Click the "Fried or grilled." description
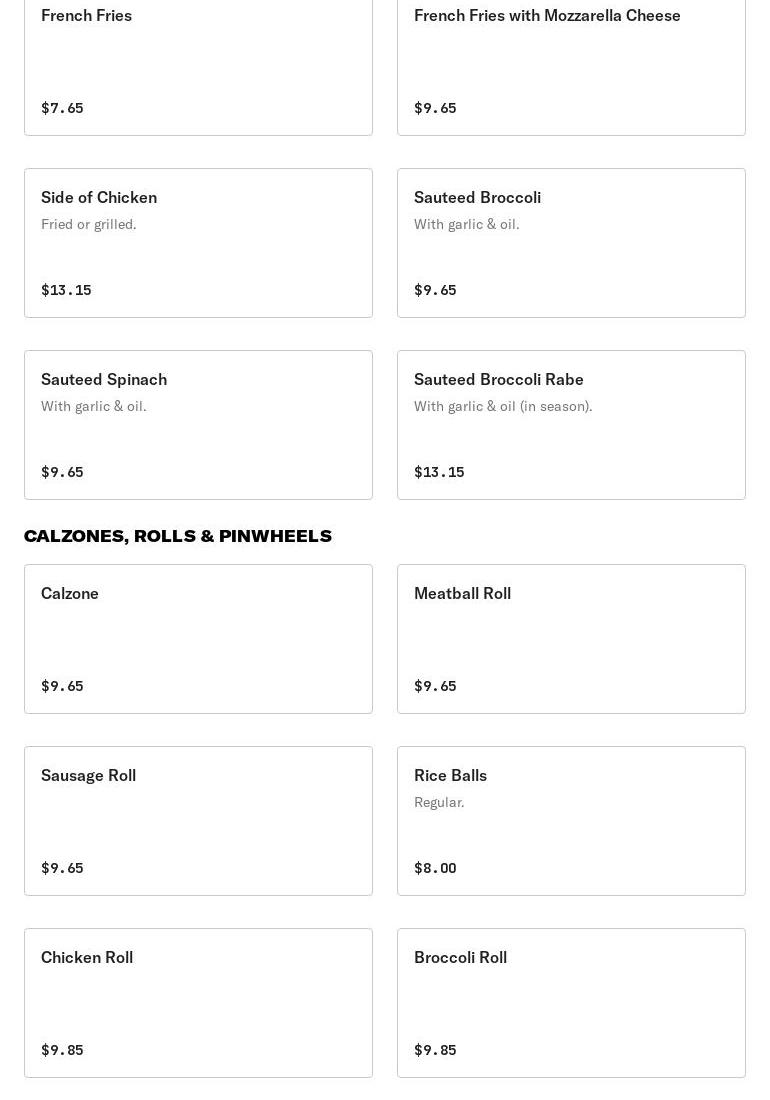The image size is (770, 1100). (x=89, y=224)
